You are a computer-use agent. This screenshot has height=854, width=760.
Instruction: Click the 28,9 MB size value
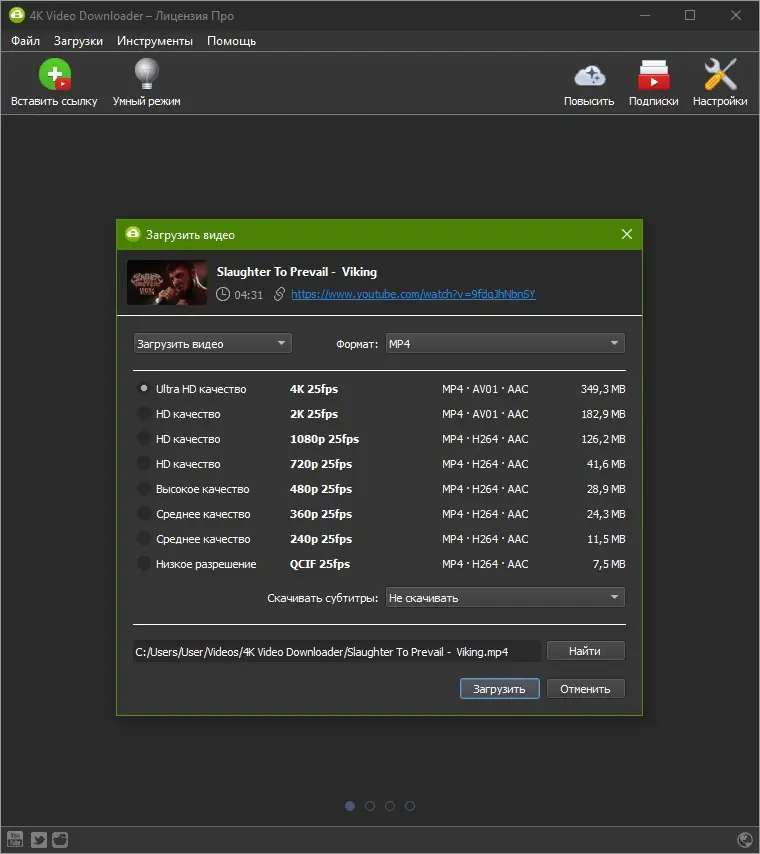coord(606,489)
